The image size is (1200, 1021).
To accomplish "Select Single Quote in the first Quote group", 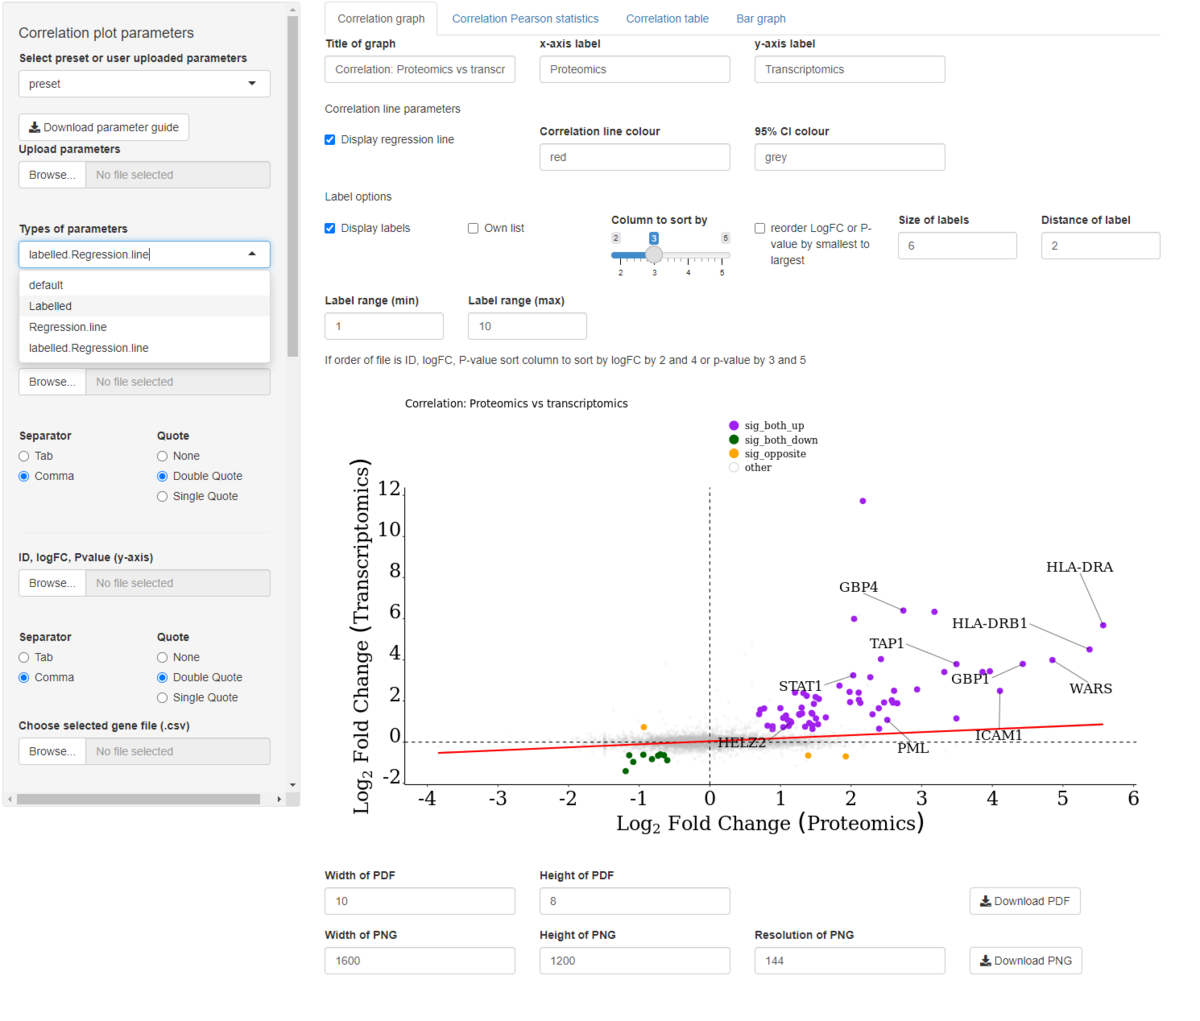I will 162,496.
